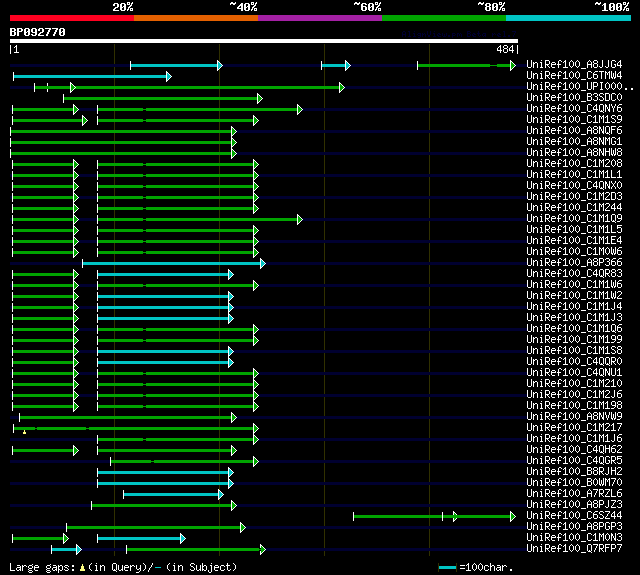Select the UniRef100_A8NHW8 label
This screenshot has width=640, height=575.
(x=574, y=153)
